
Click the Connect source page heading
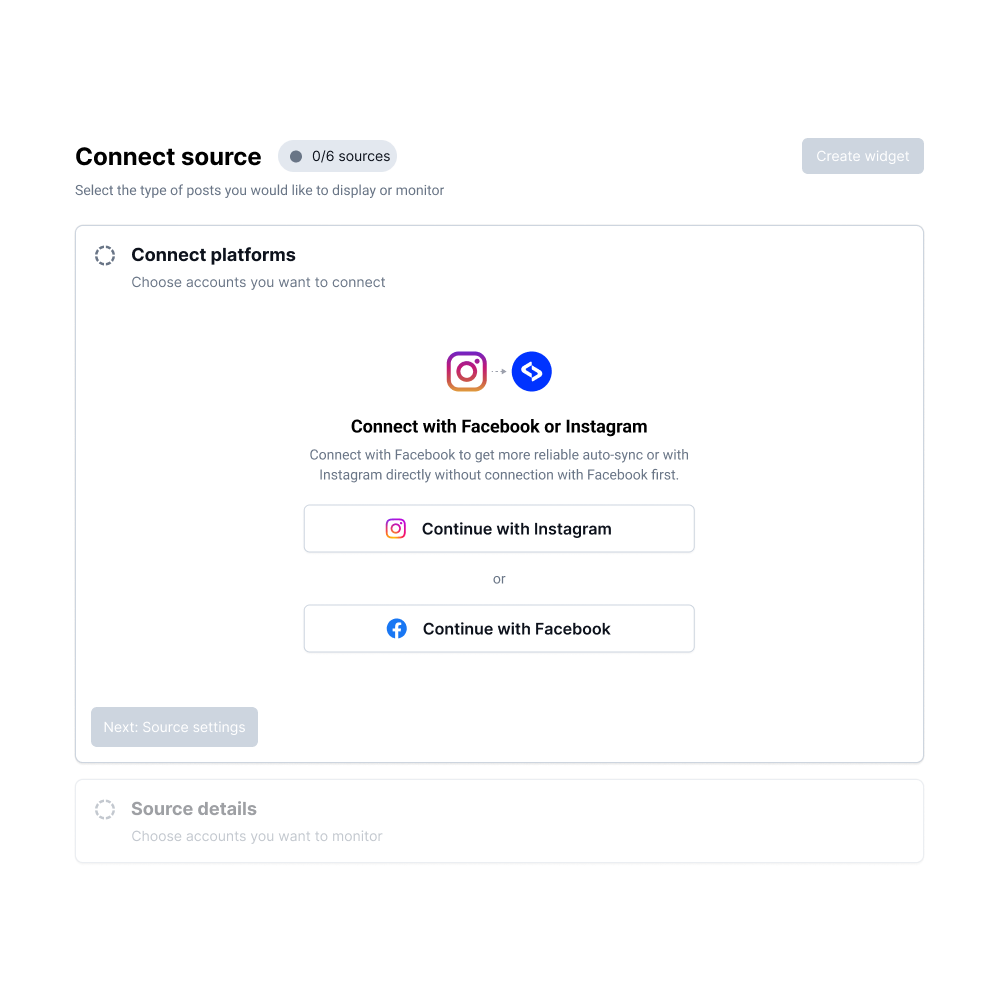(x=168, y=157)
